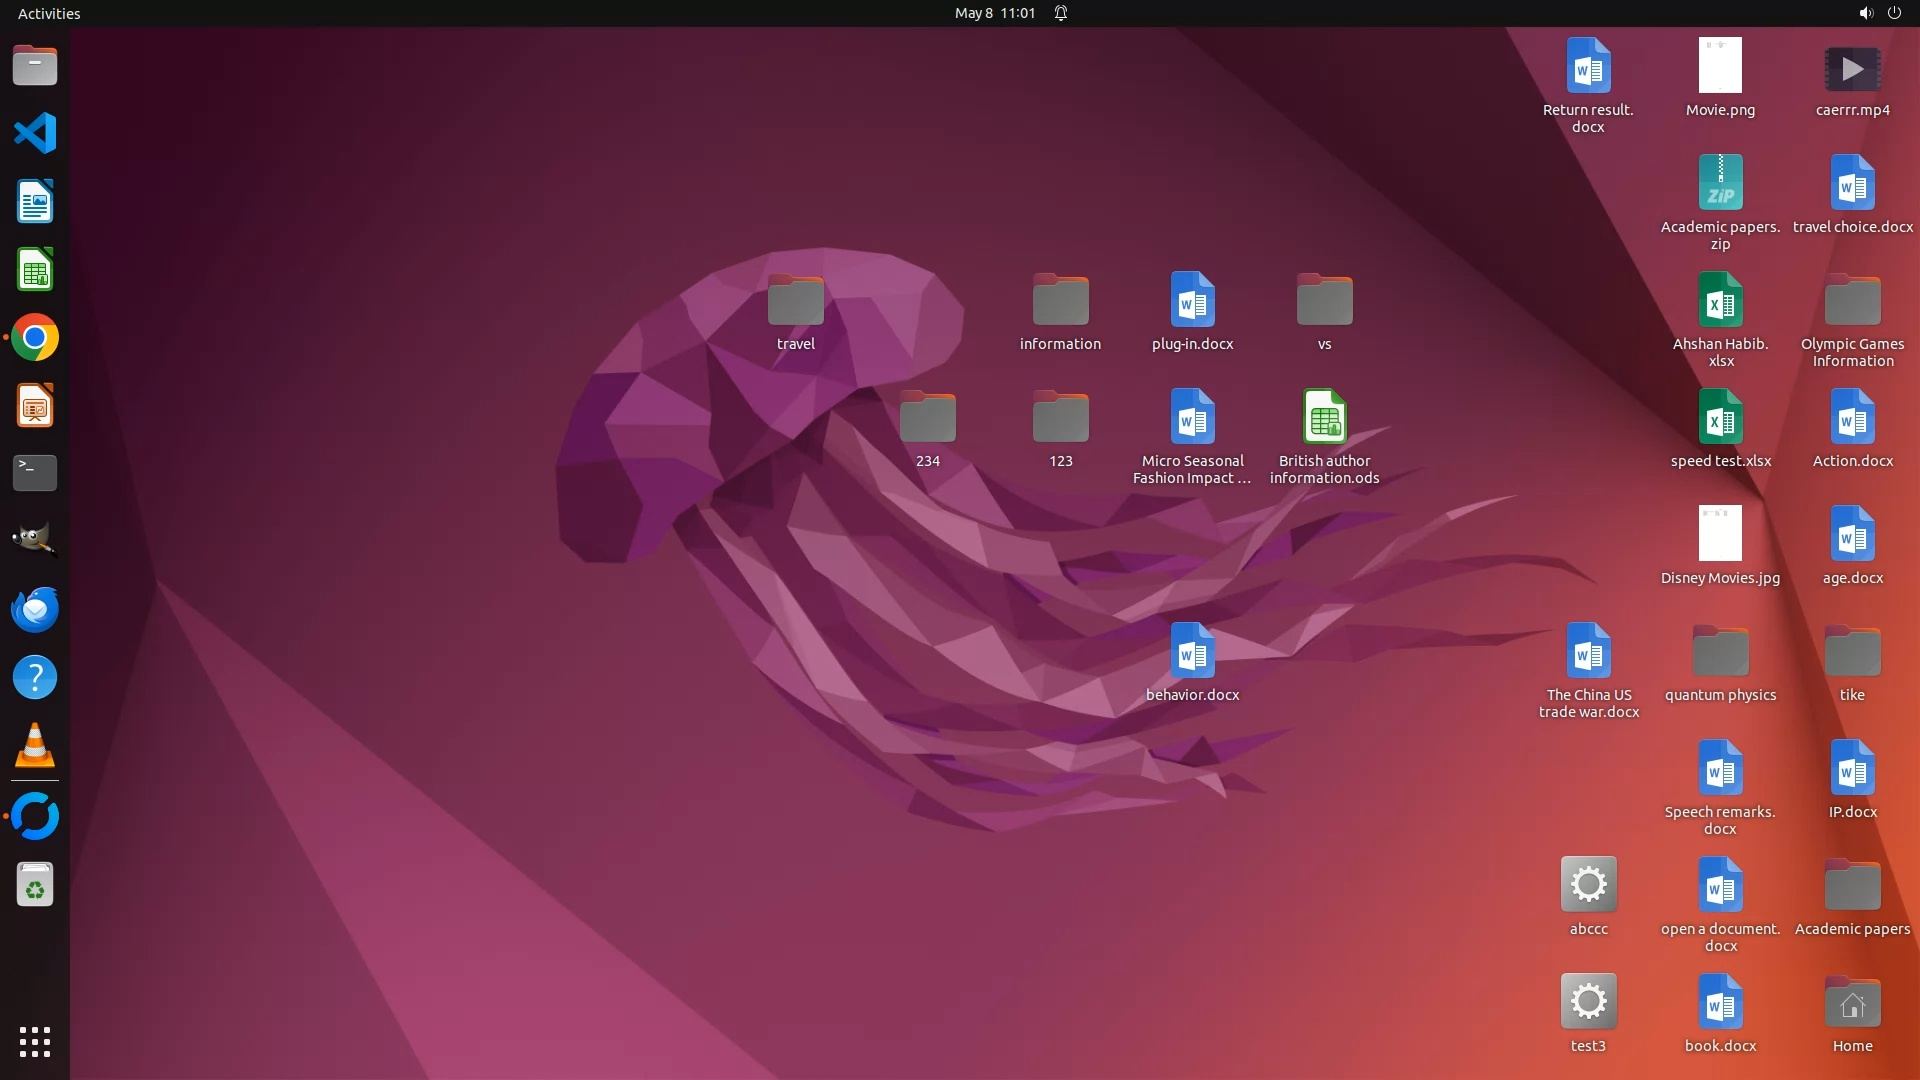The width and height of the screenshot is (1920, 1080).
Task: Open the Trash in the dock
Action: click(35, 885)
